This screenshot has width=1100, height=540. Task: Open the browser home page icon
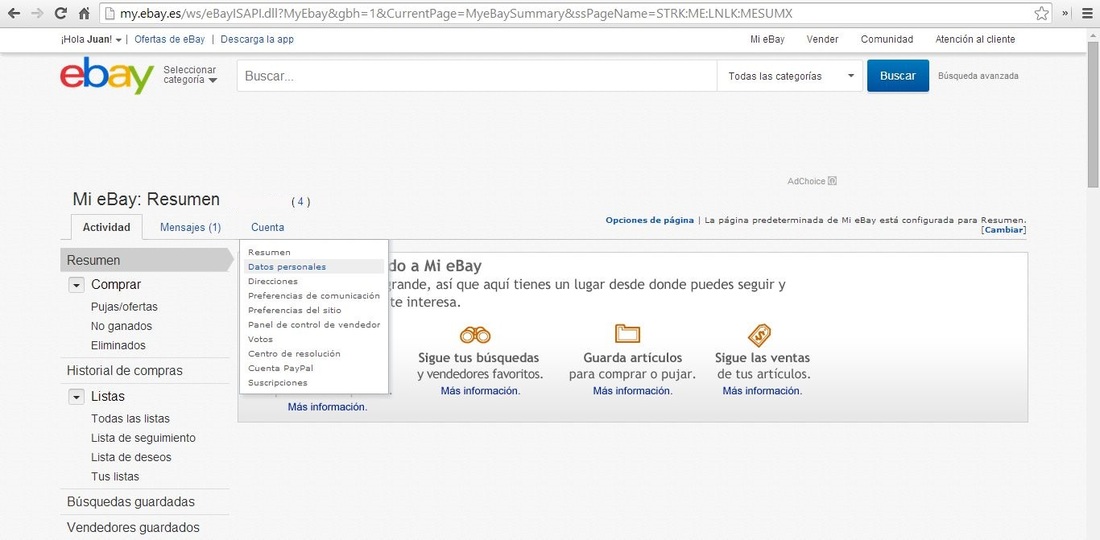[x=84, y=13]
